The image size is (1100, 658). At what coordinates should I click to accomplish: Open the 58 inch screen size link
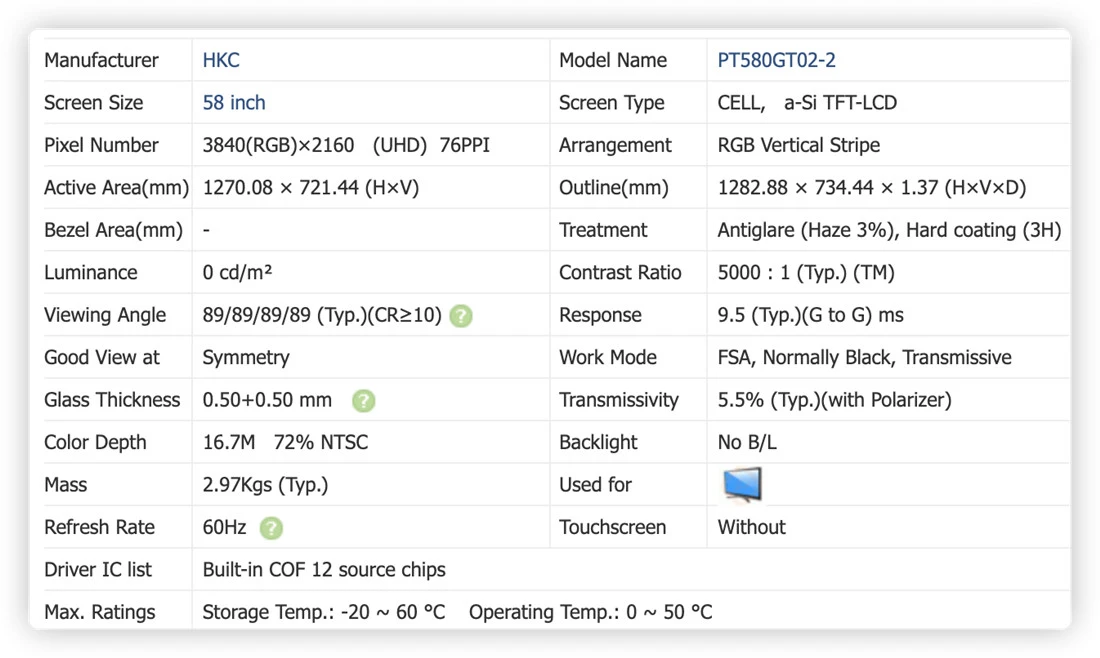(x=234, y=103)
